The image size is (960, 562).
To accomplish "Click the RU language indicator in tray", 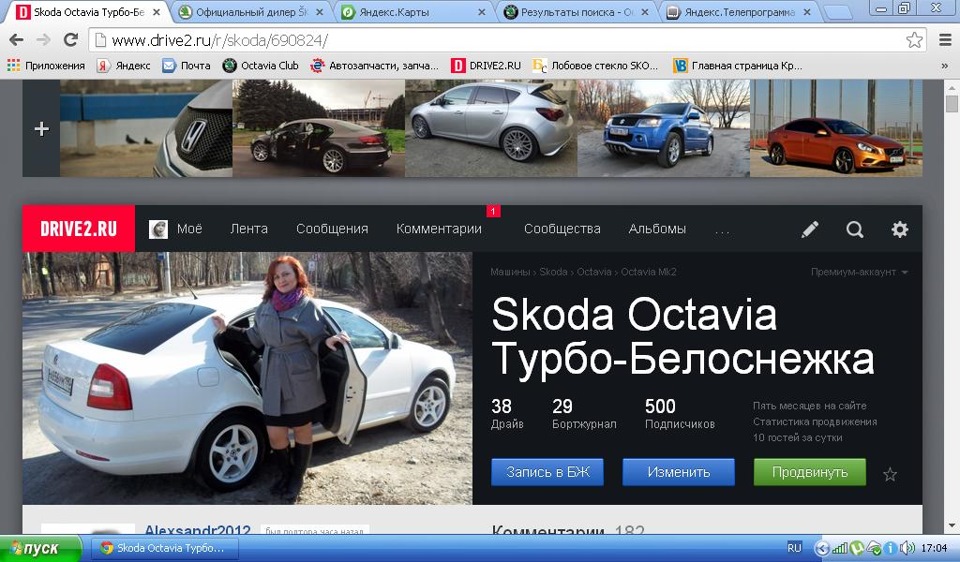I will point(794,549).
